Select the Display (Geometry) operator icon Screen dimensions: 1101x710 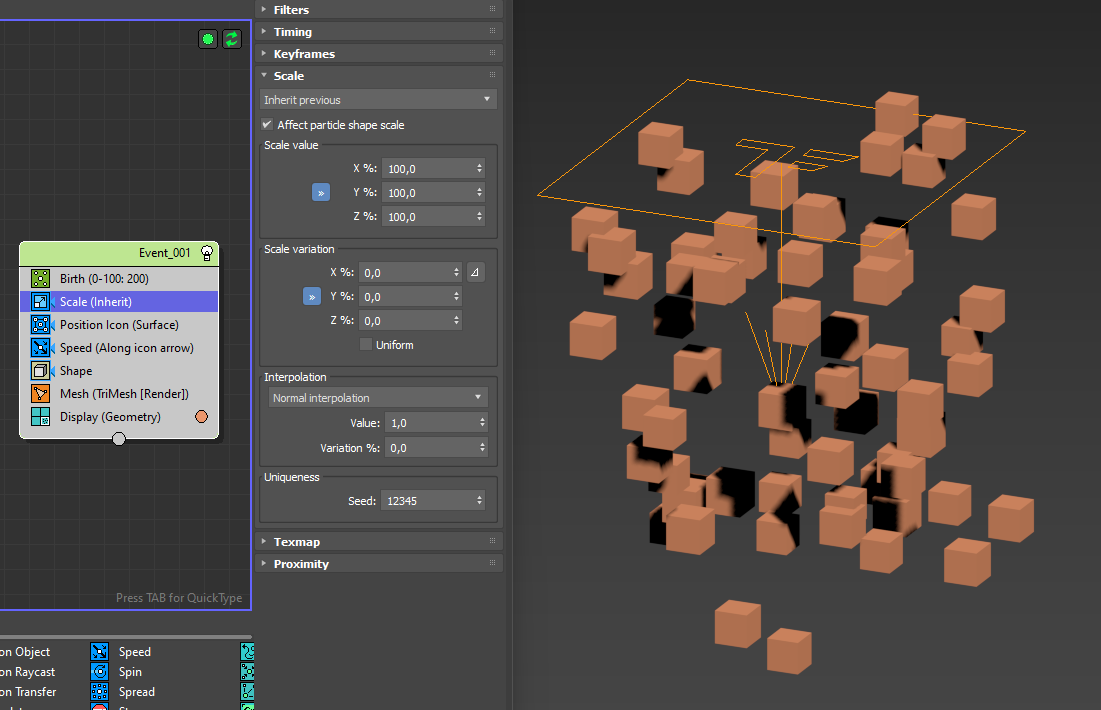click(40, 417)
